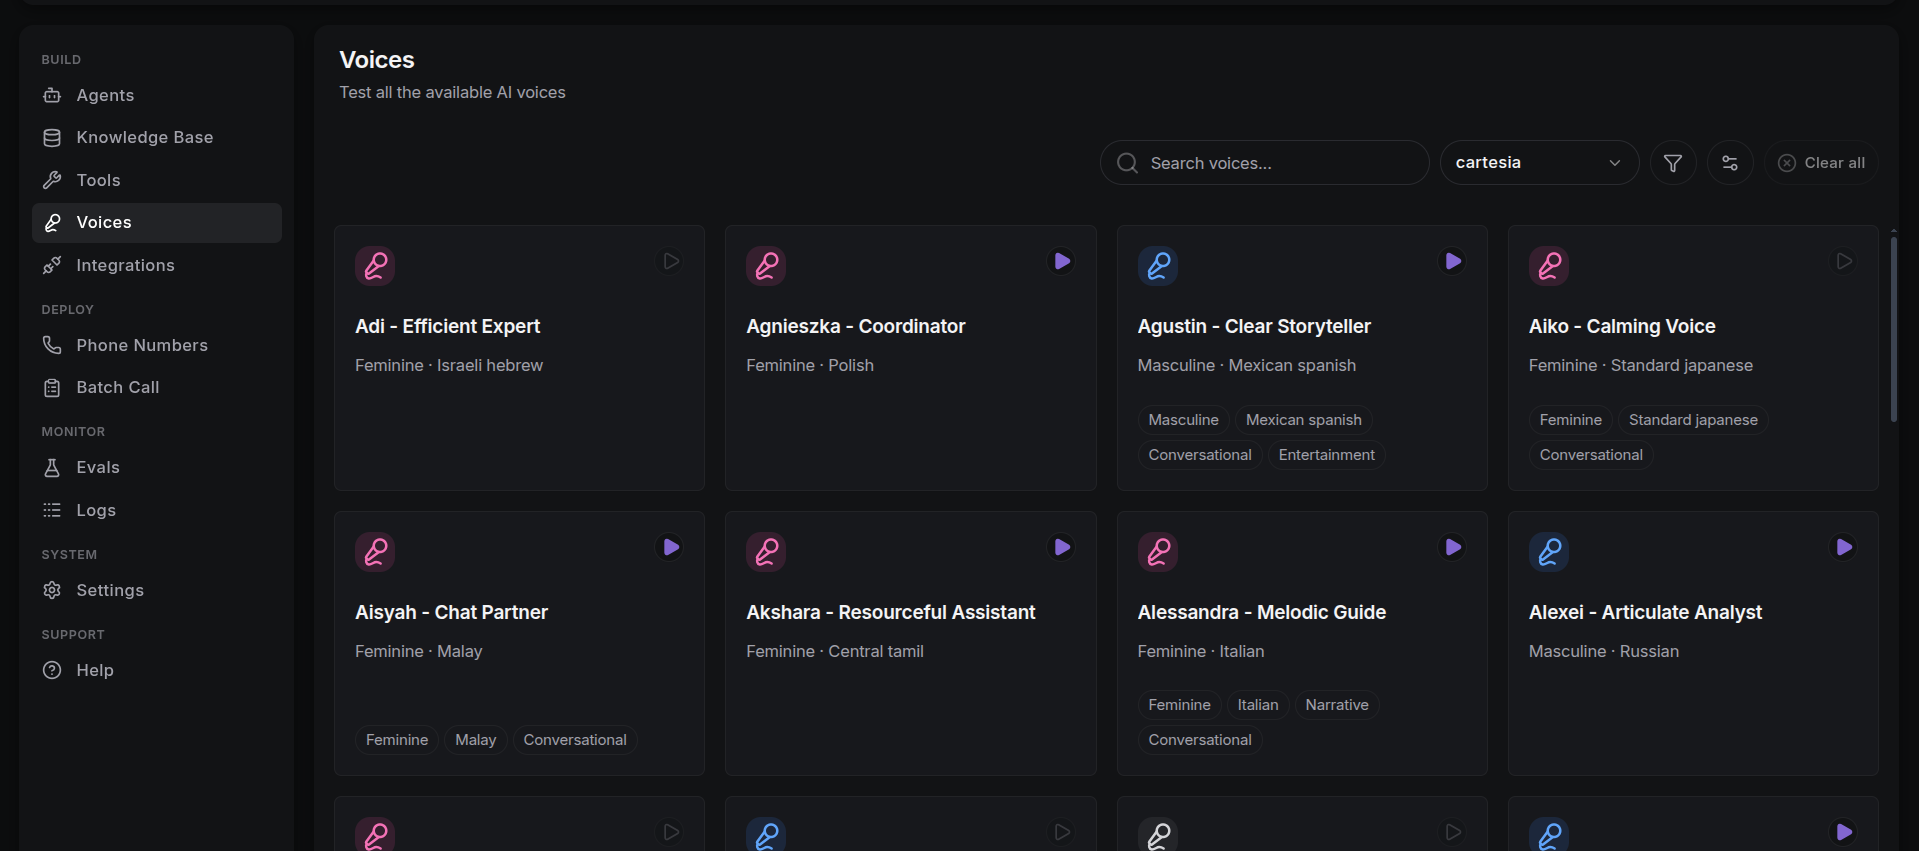
Task: Click the microphone icon on Akshara card
Action: coord(766,552)
